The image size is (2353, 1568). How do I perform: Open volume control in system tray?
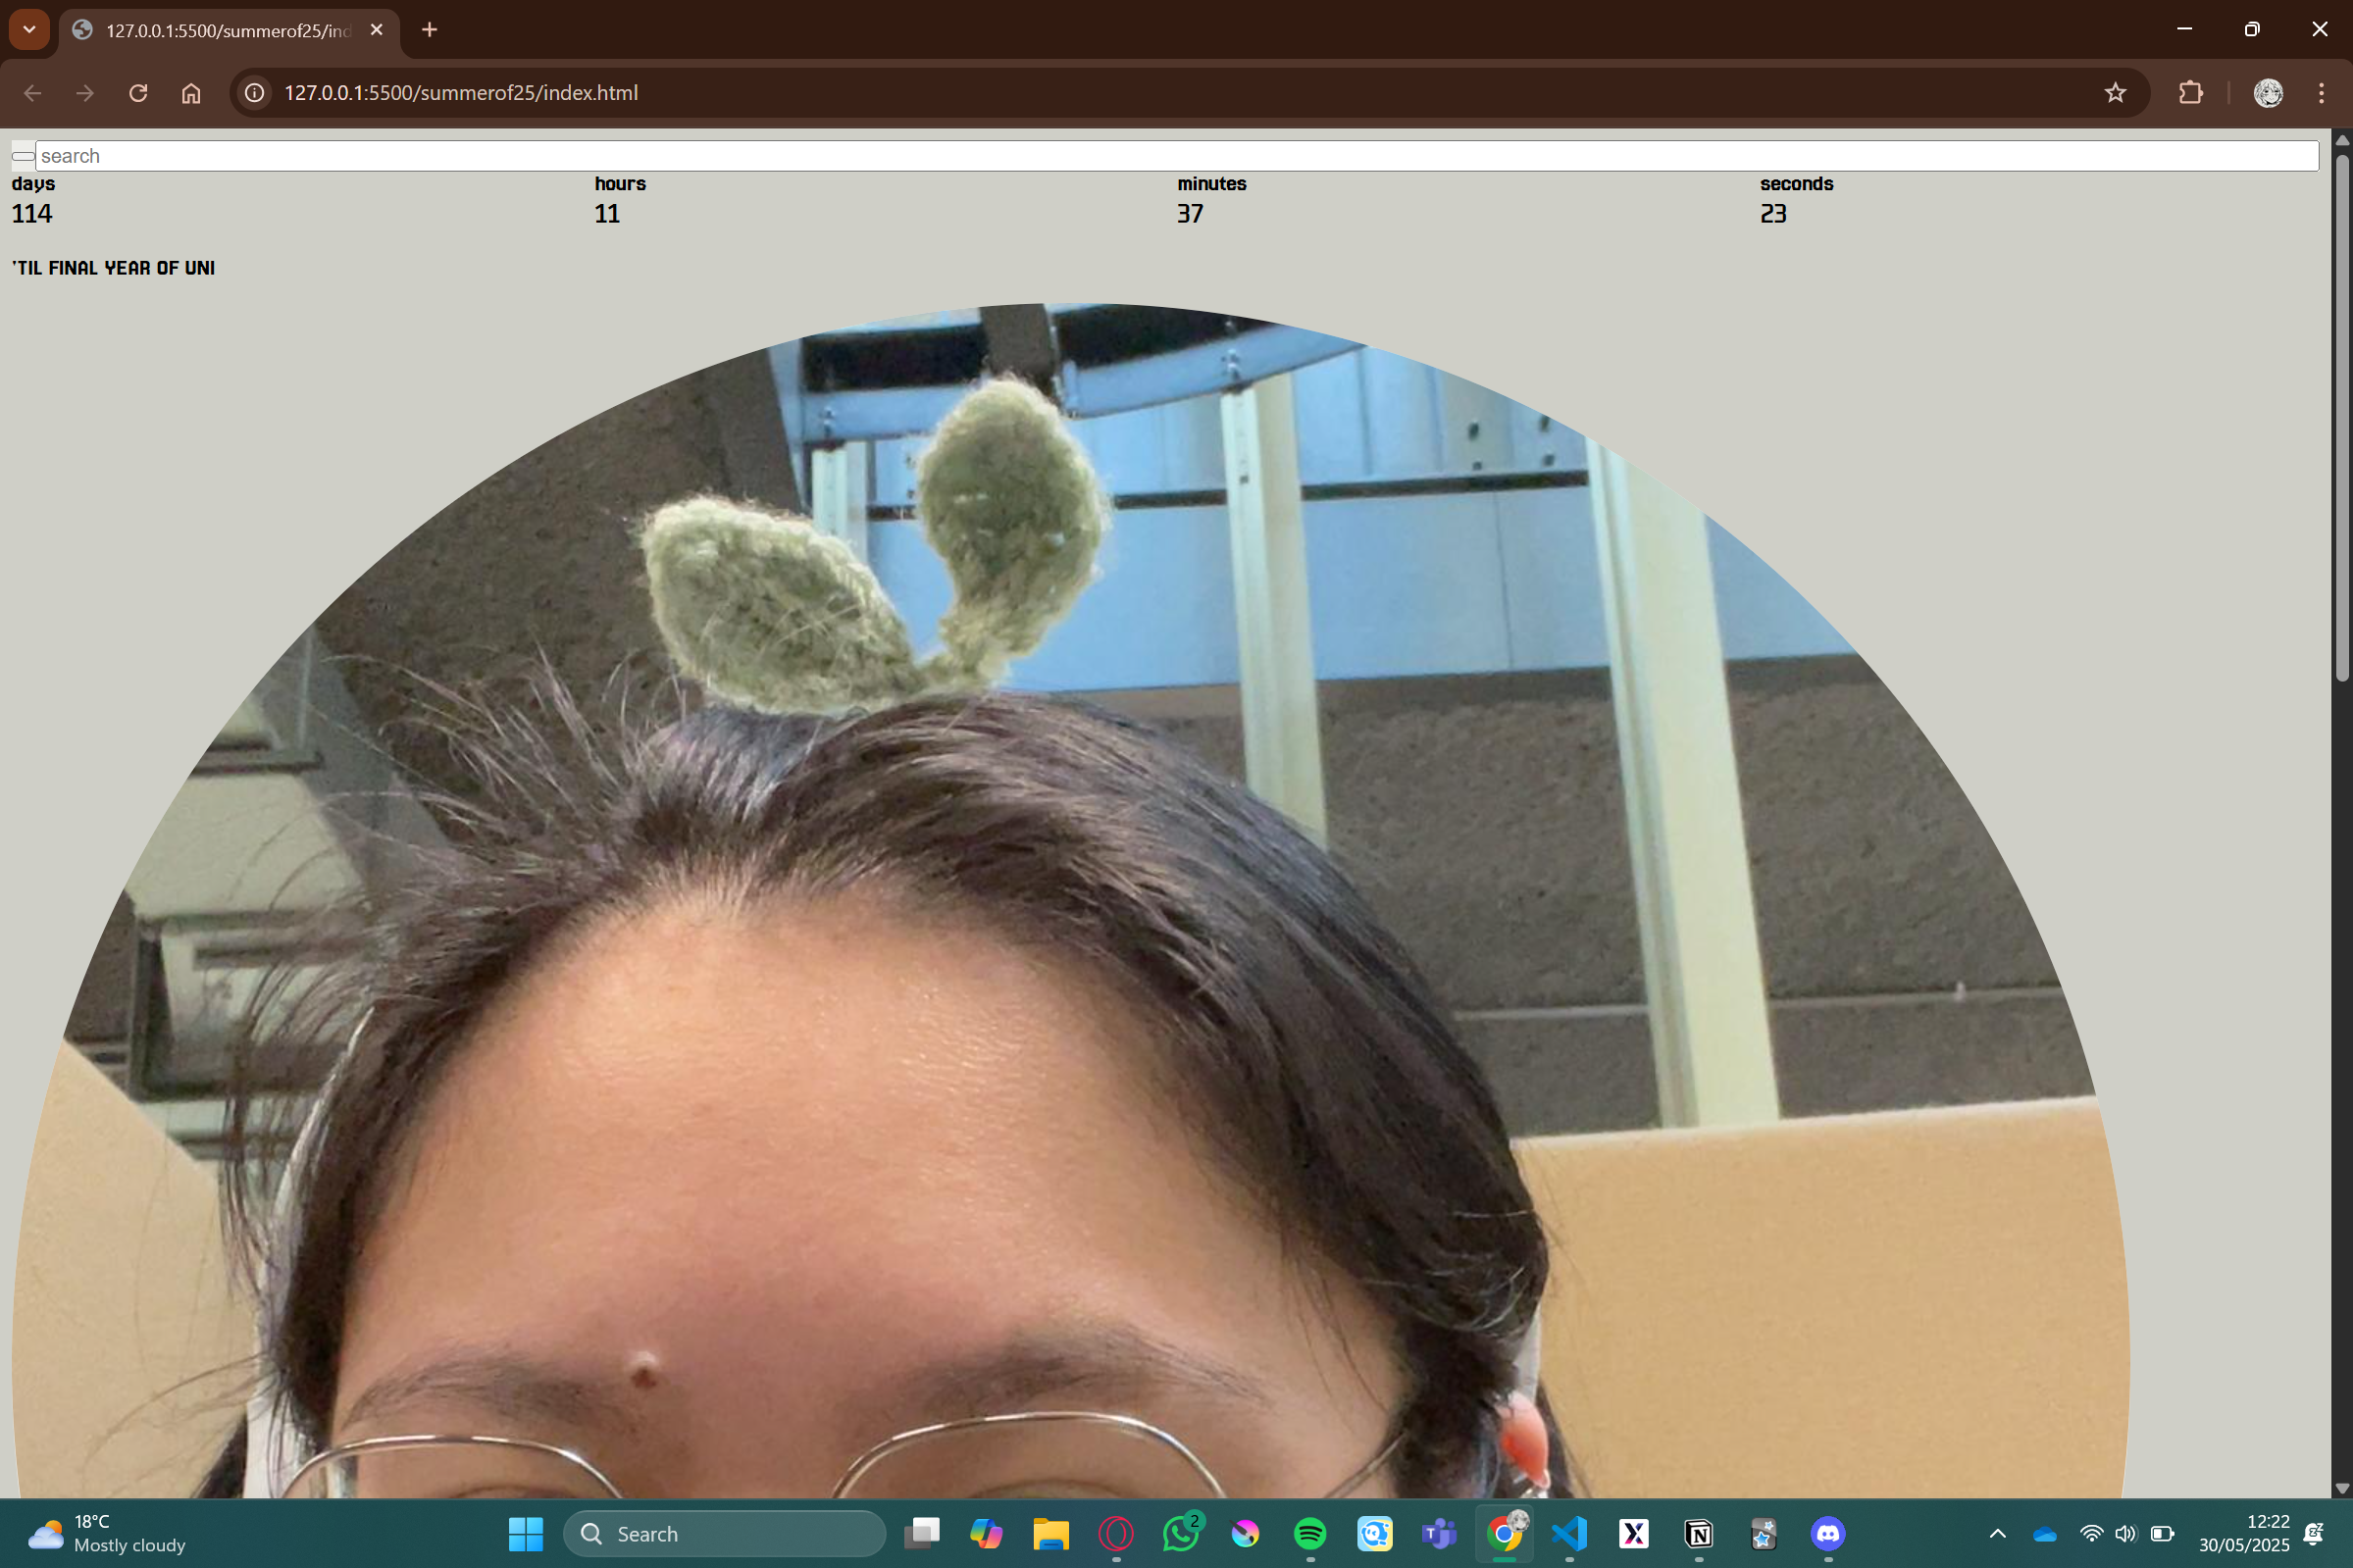tap(2125, 1533)
